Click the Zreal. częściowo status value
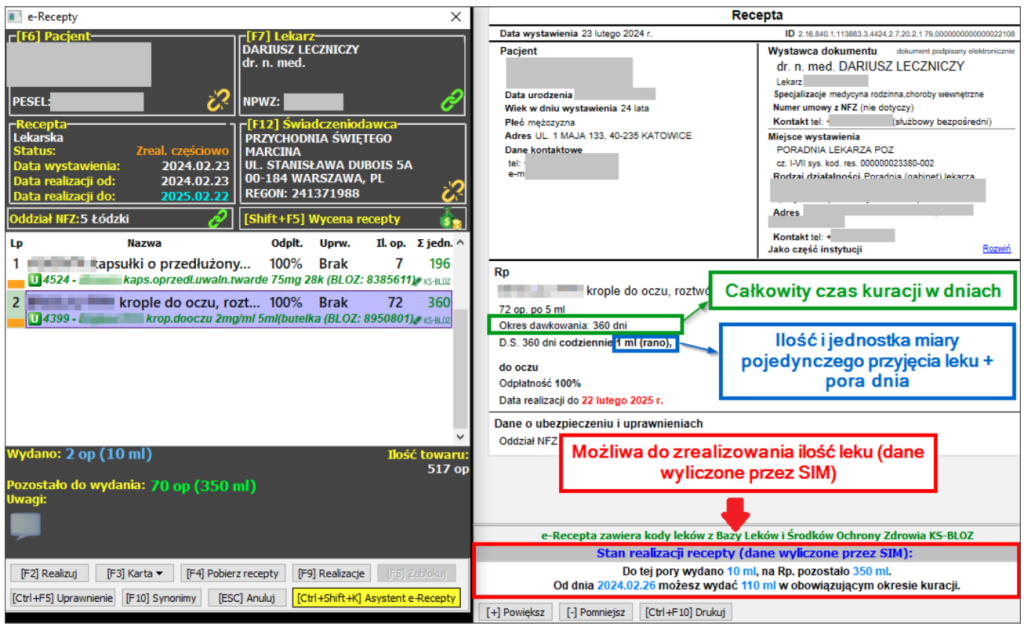1024x627 pixels. tap(182, 151)
